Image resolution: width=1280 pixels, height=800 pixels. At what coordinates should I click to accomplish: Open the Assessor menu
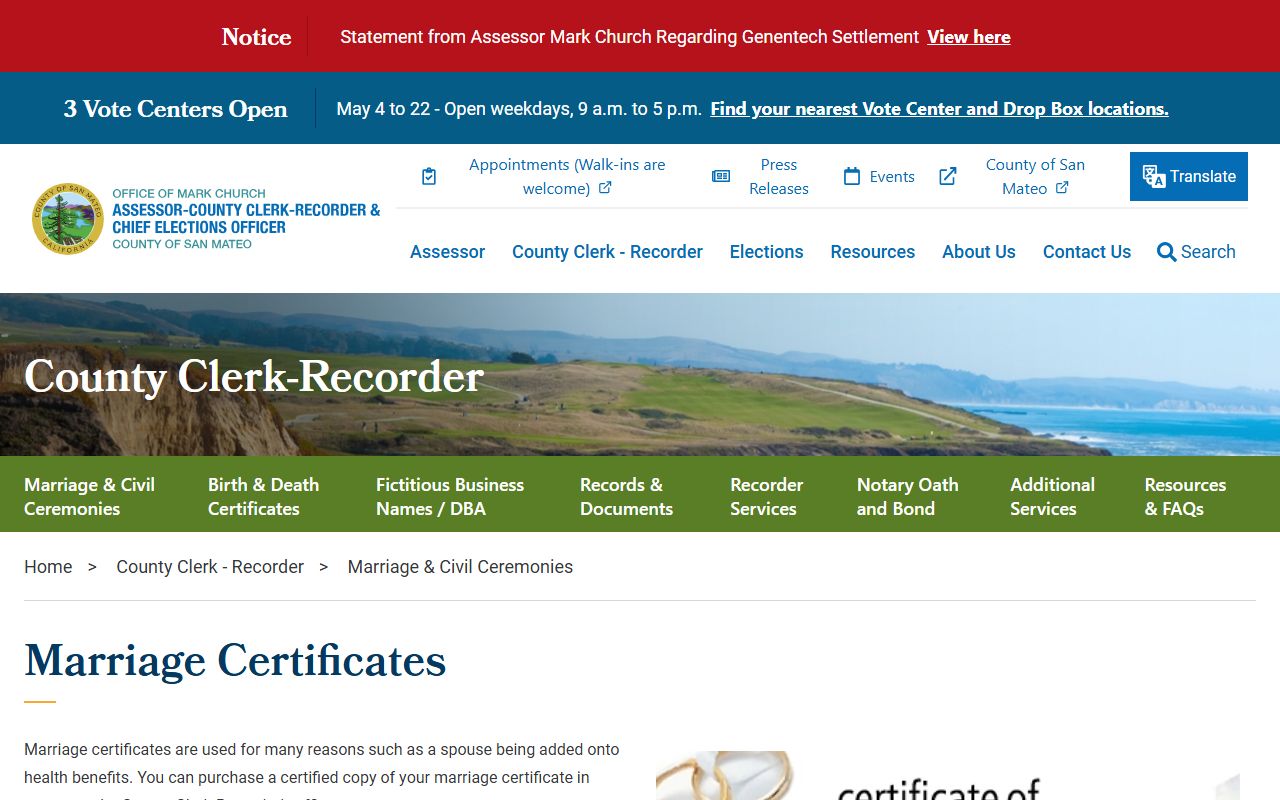pos(447,252)
